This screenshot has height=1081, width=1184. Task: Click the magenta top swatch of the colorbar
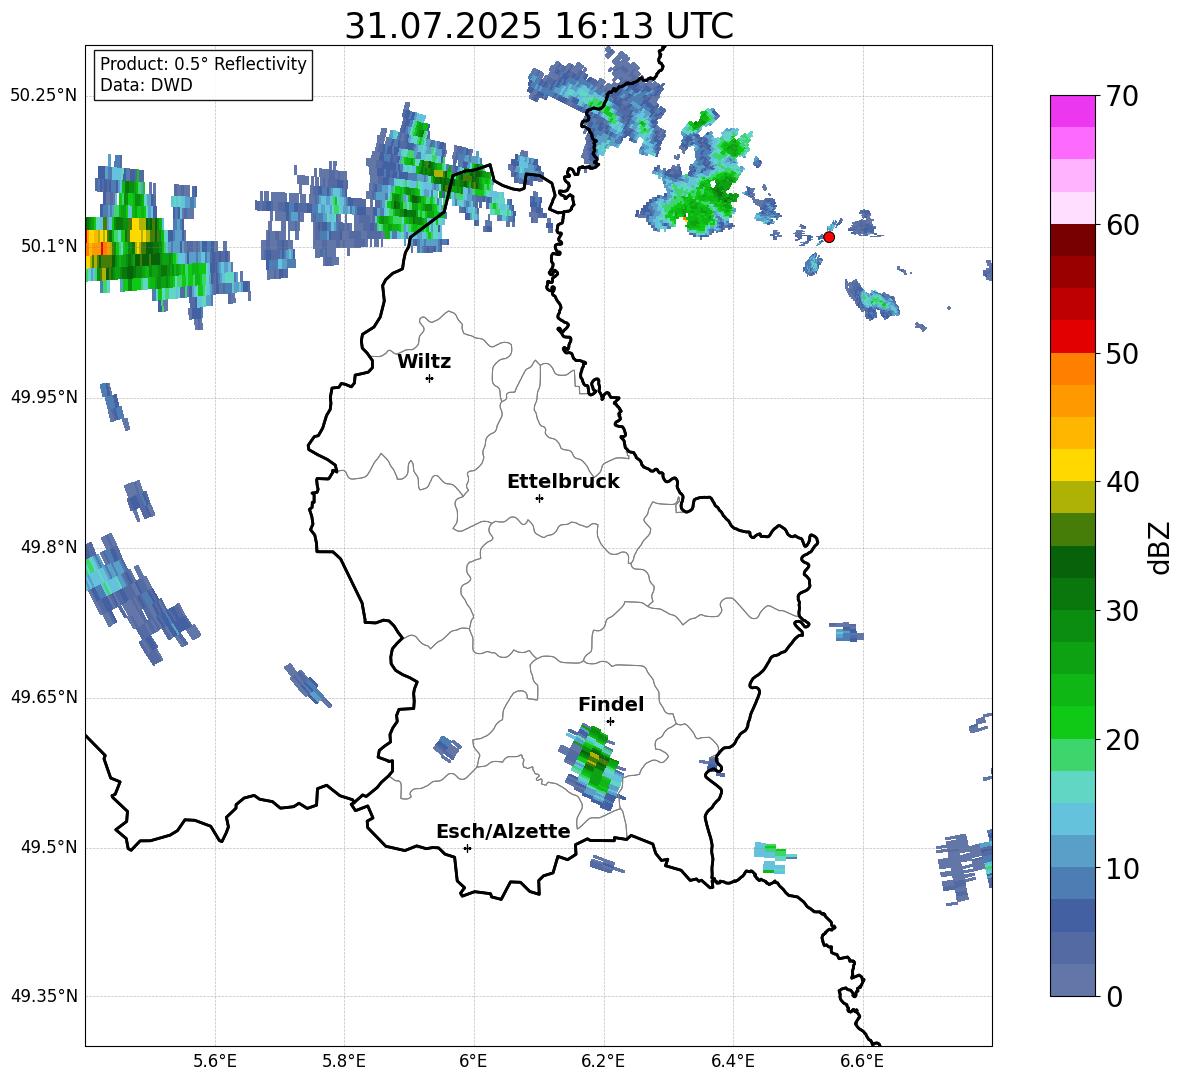tap(1072, 111)
